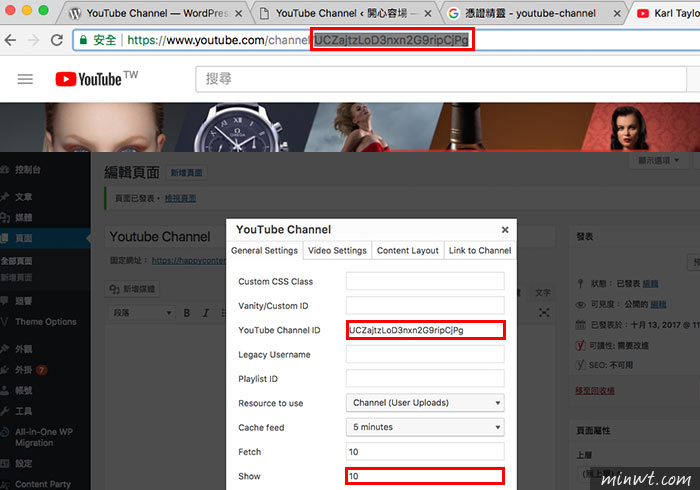Image resolution: width=700 pixels, height=490 pixels.
Task: Click the Playlist ID input field
Action: pos(425,378)
